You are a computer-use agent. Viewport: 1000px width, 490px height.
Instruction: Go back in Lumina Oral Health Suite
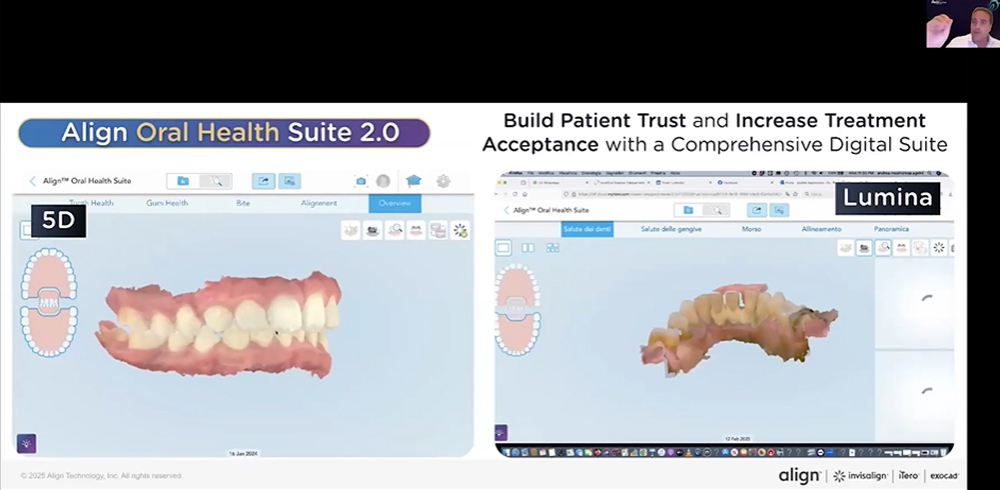[507, 210]
